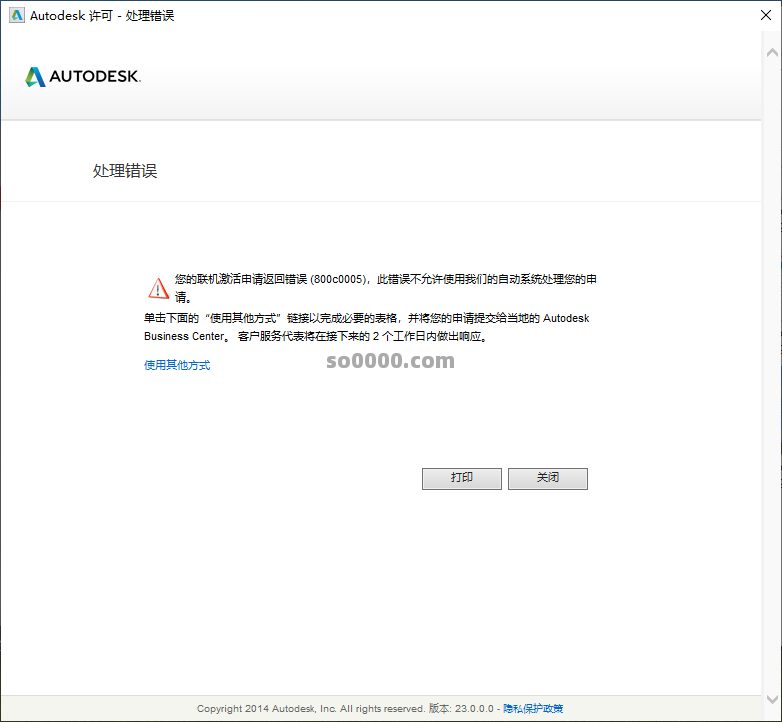The image size is (782, 722).
Task: Click the 处理错误 heading text
Action: tap(125, 171)
